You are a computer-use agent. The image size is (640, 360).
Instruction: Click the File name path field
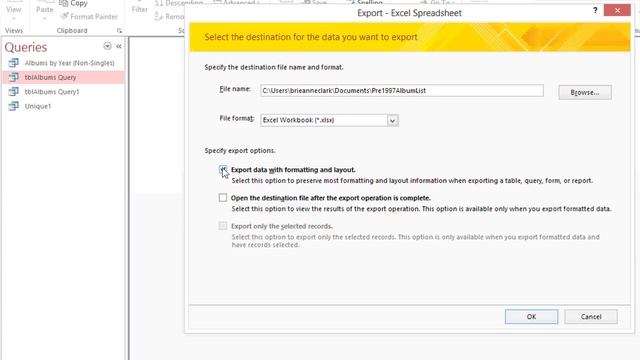402,91
